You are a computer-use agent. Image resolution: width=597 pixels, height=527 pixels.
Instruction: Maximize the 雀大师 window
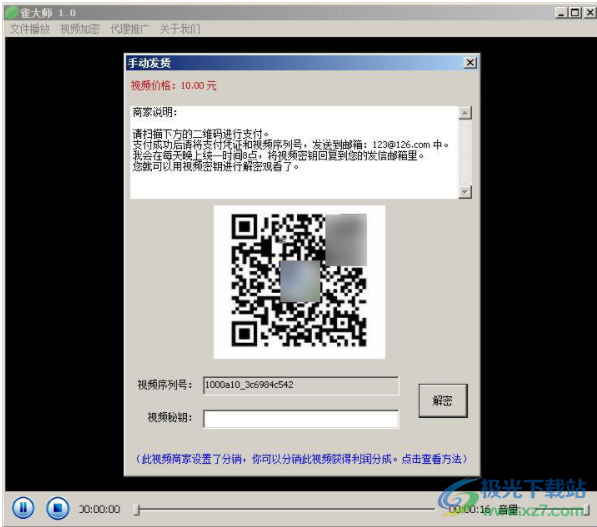[x=575, y=13]
